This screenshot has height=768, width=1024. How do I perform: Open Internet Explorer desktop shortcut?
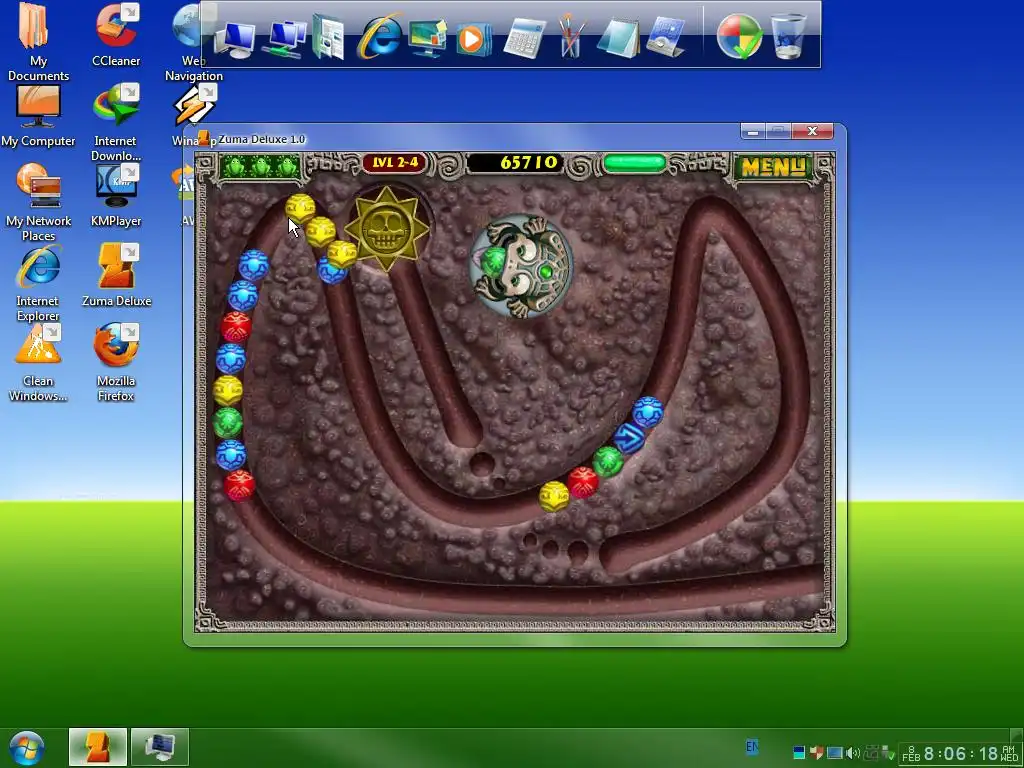[x=38, y=283]
